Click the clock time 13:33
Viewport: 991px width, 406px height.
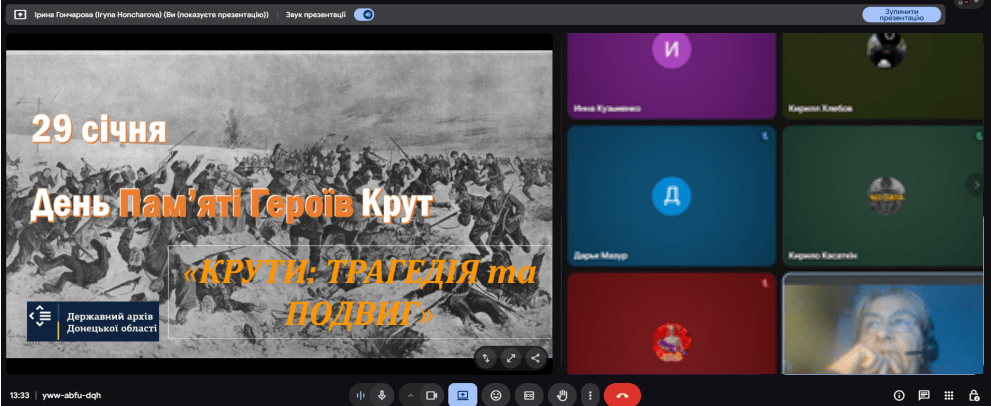pos(19,395)
